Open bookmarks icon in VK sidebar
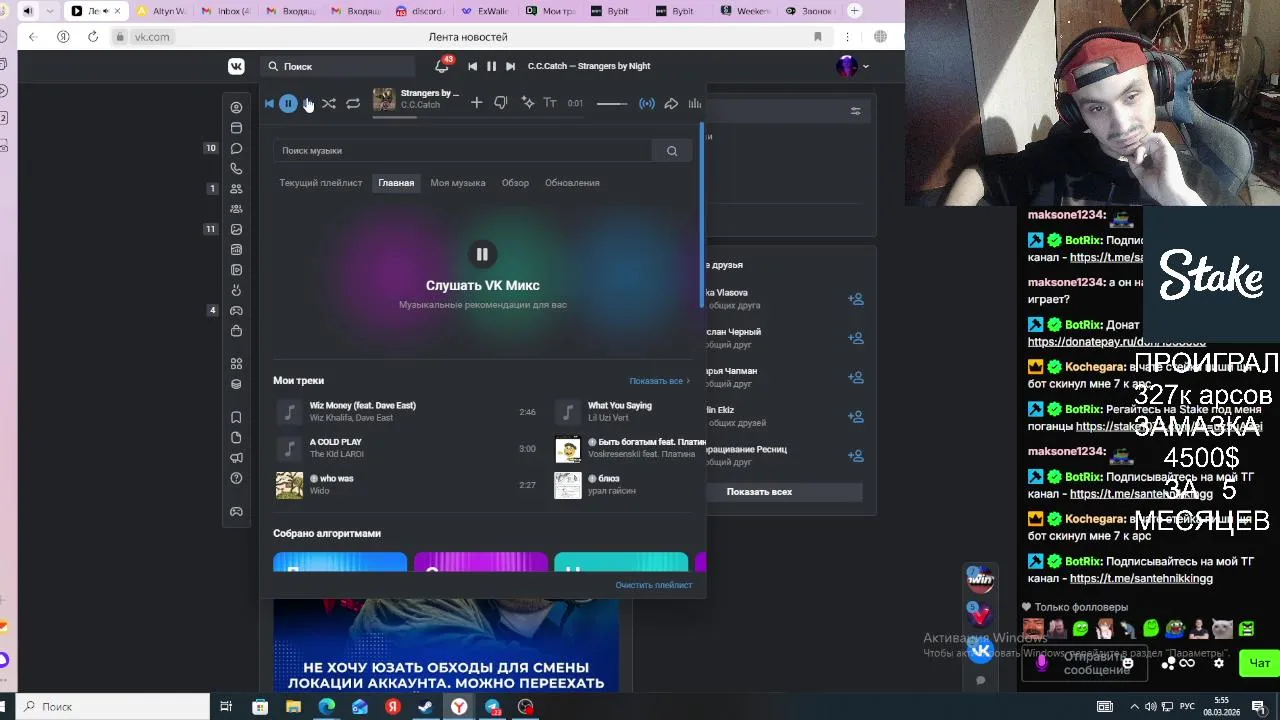Image resolution: width=1280 pixels, height=720 pixels. [x=236, y=417]
